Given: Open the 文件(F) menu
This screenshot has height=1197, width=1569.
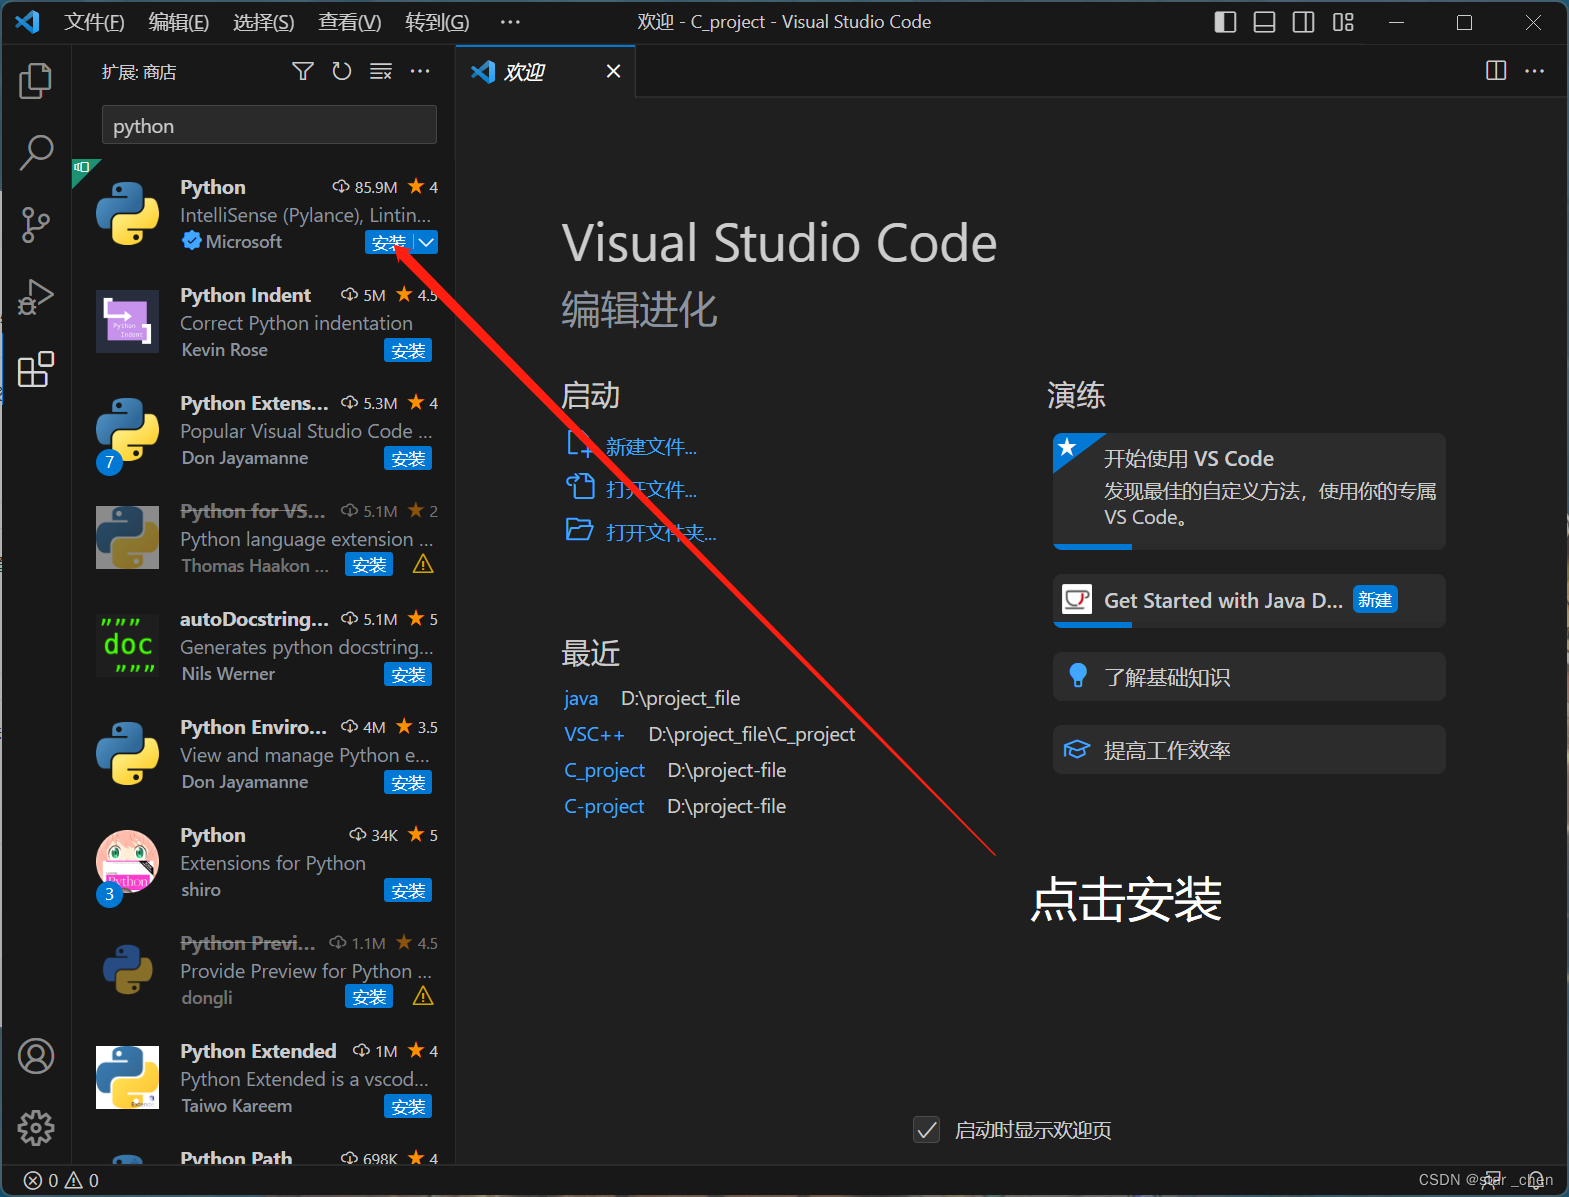Looking at the screenshot, I should click(94, 22).
